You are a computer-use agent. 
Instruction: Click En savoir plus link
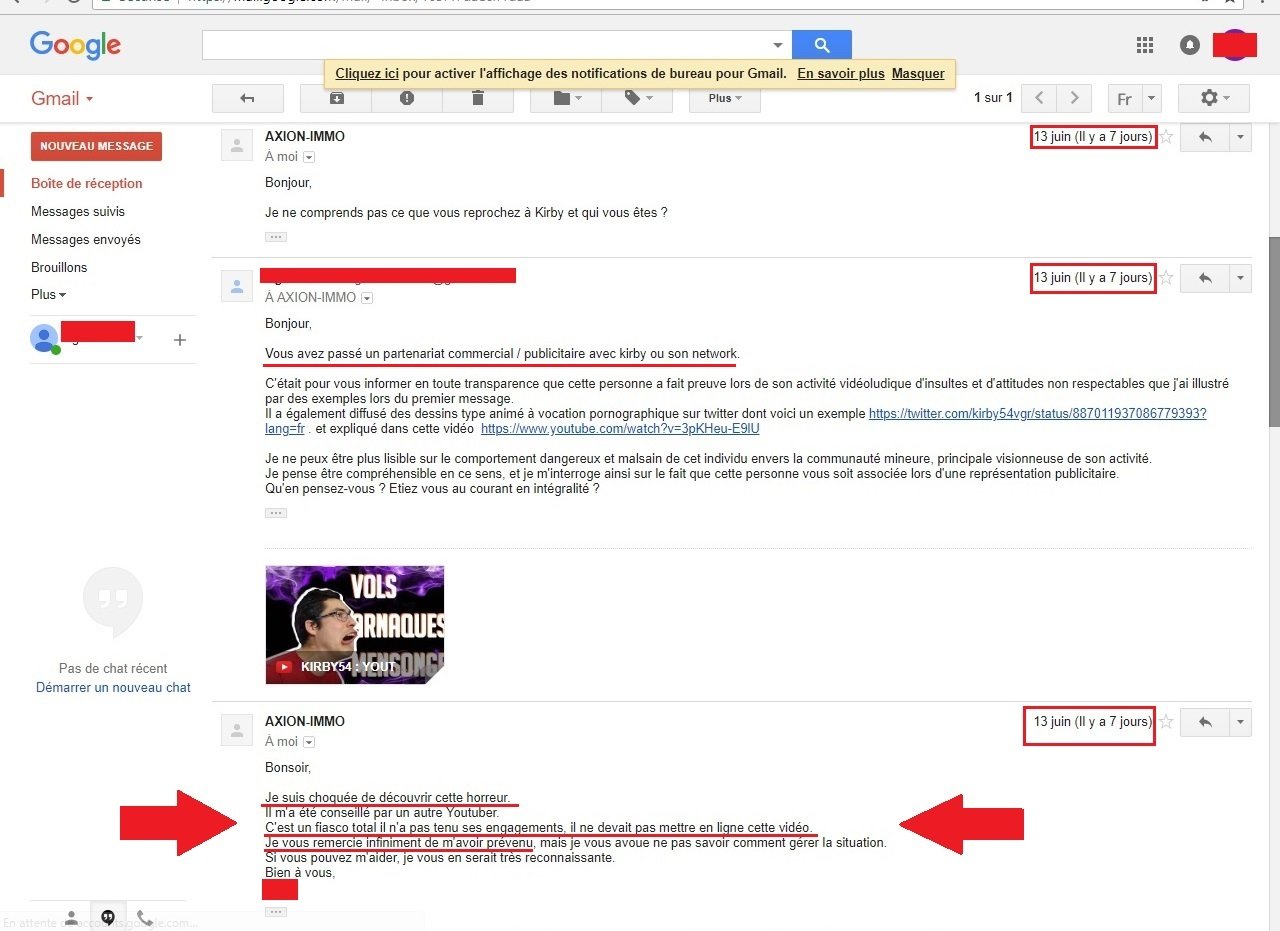[841, 73]
